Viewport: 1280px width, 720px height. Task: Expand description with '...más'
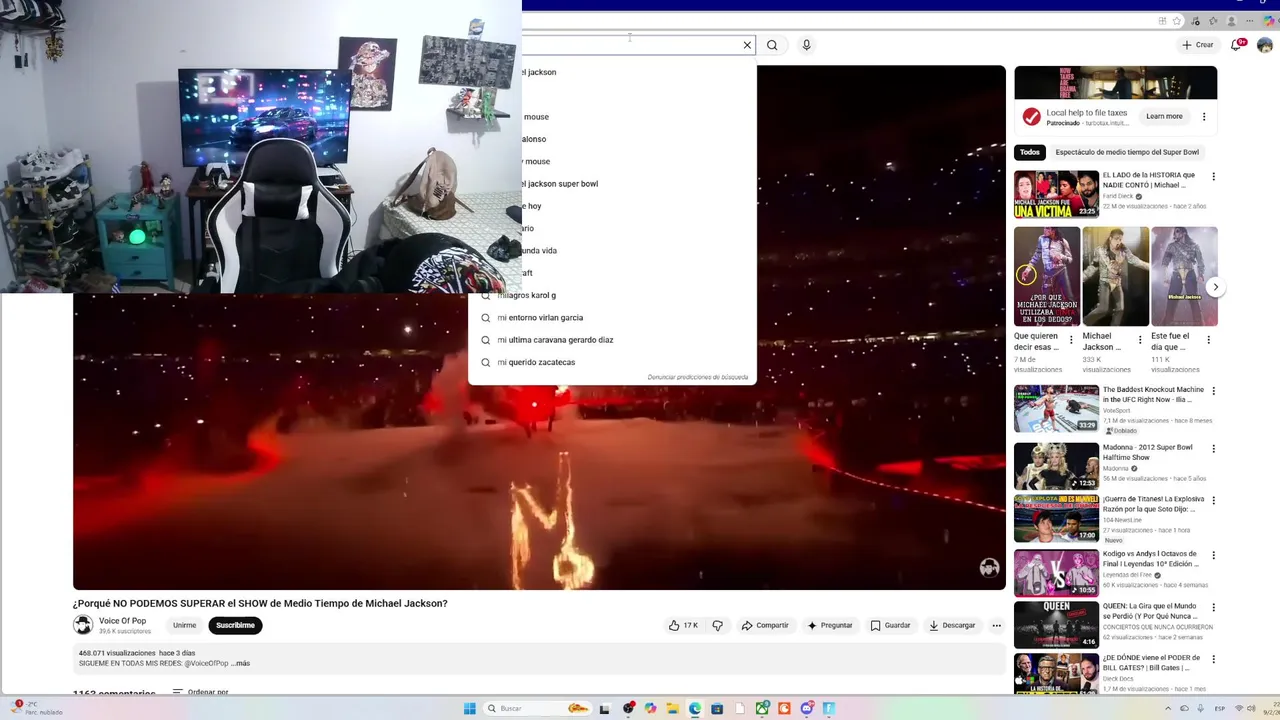click(240, 664)
